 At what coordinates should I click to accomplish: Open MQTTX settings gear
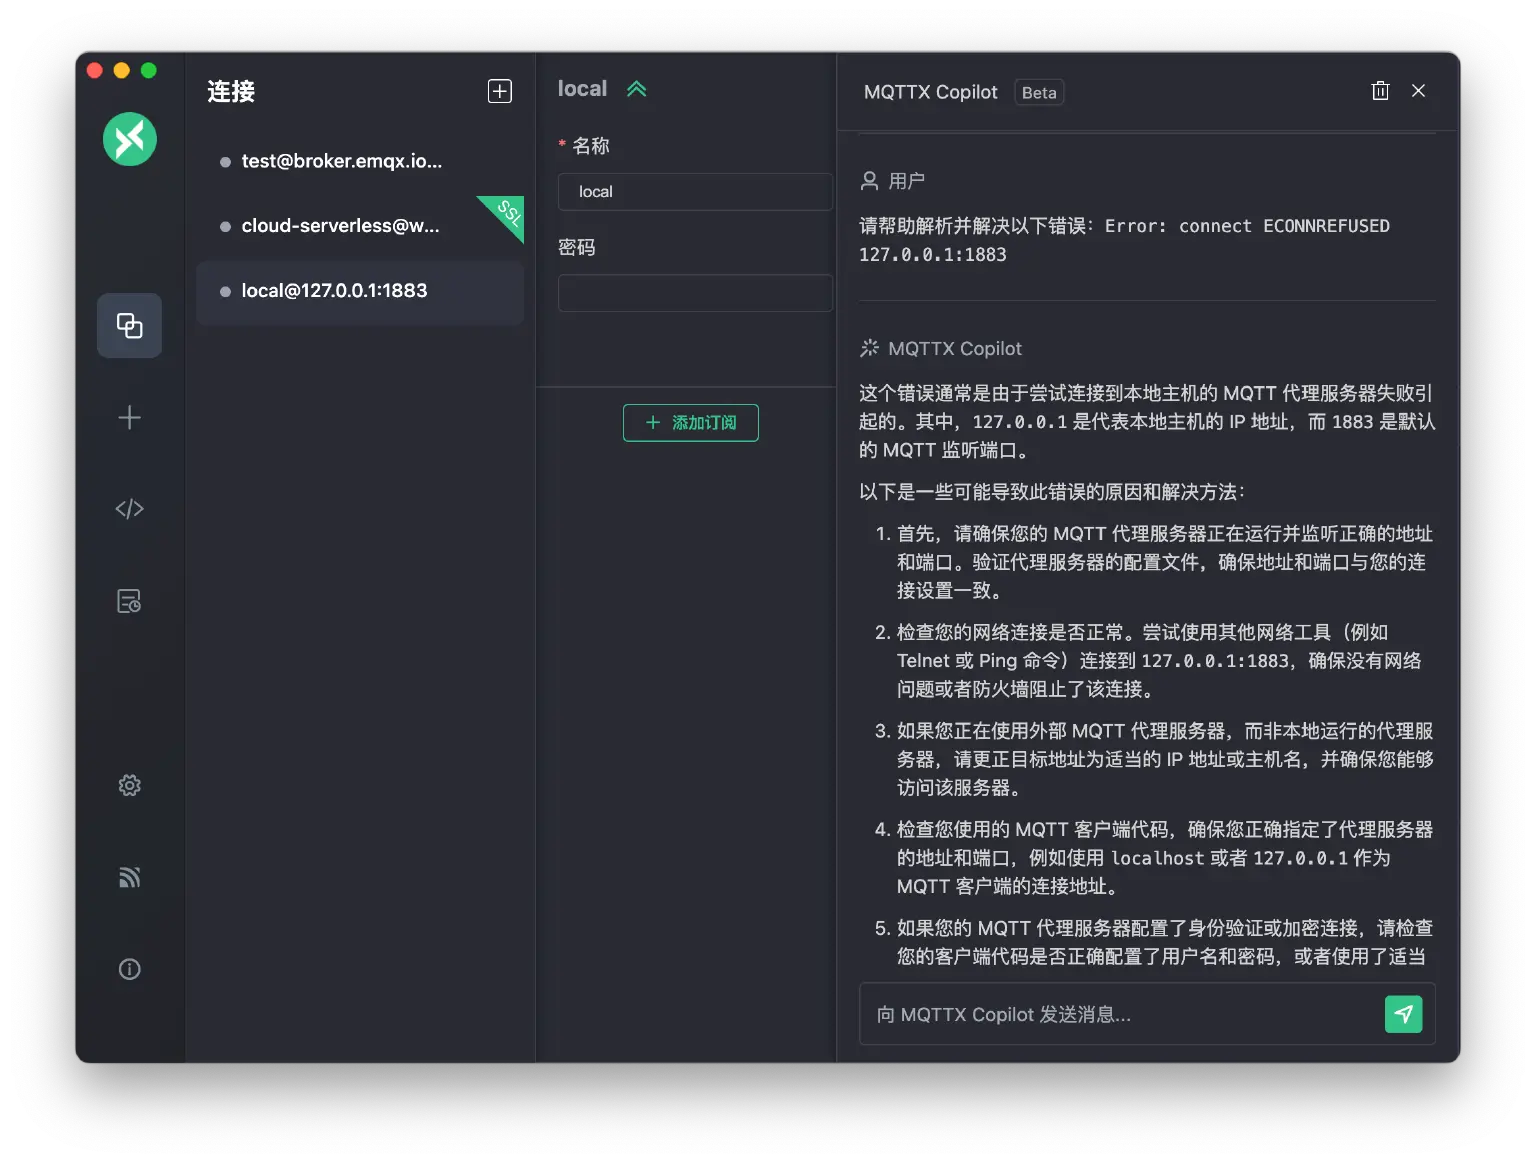click(129, 785)
